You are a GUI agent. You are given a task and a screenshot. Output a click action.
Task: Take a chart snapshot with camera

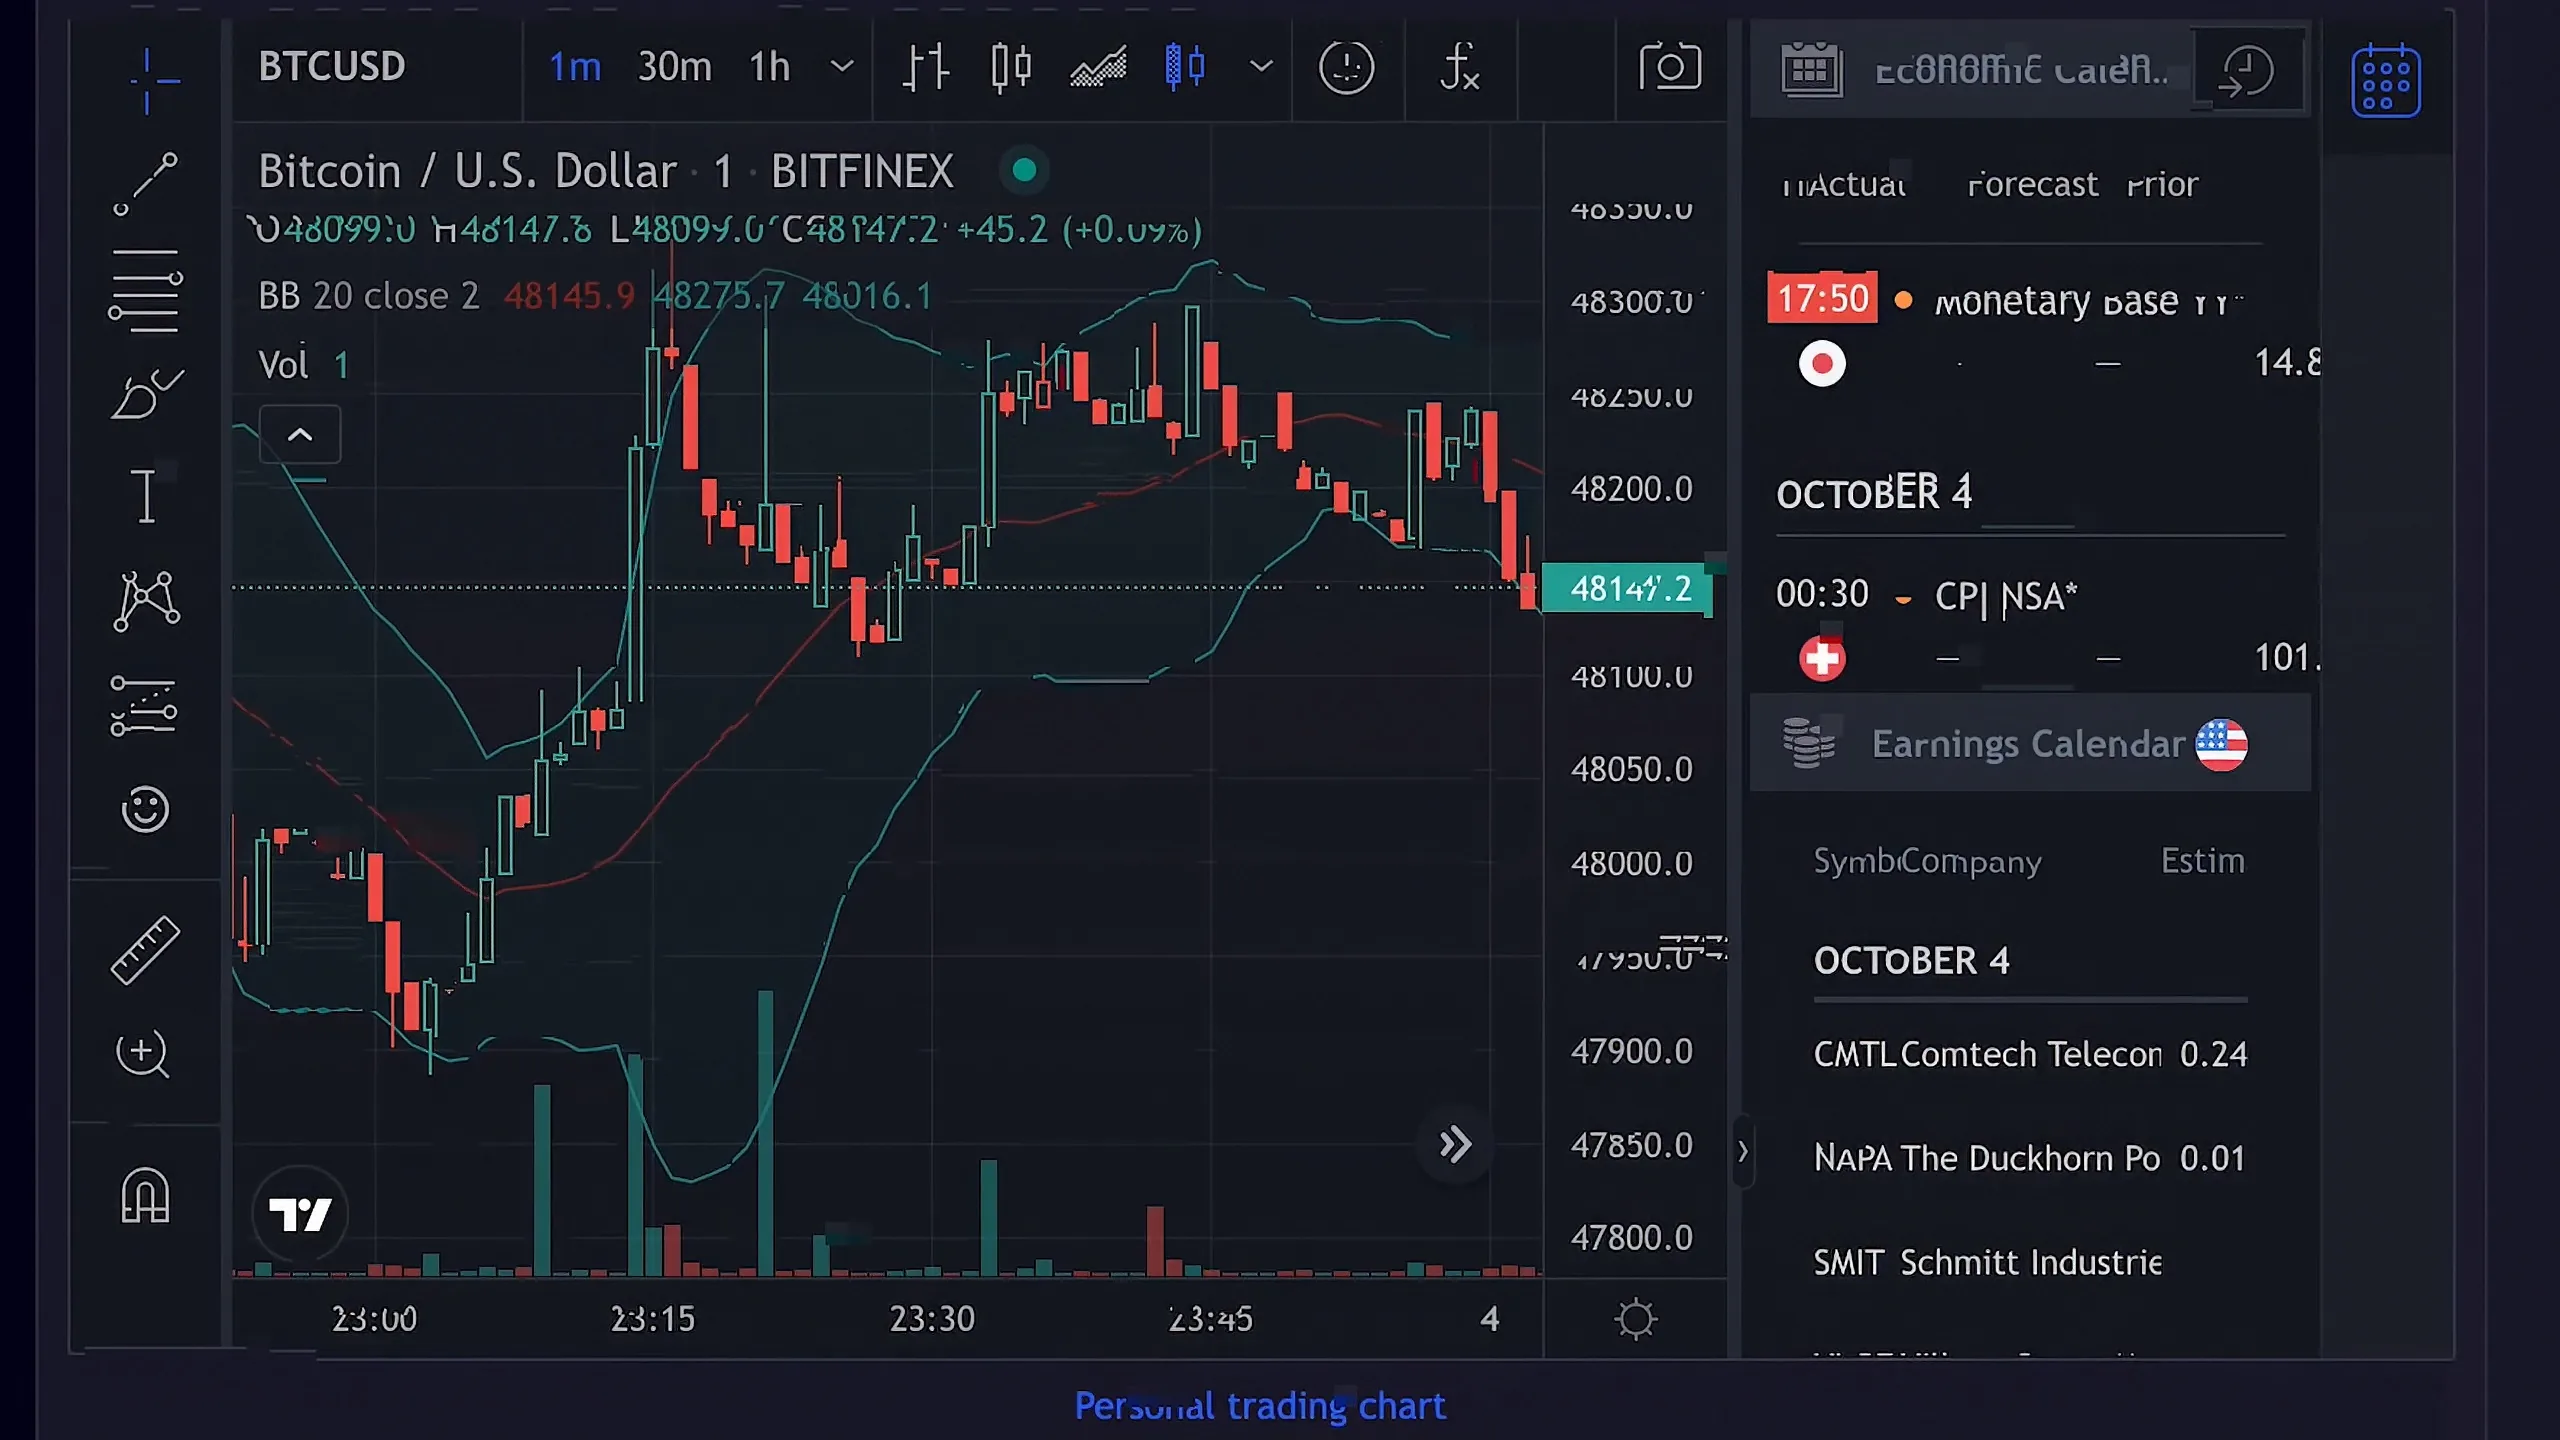point(1670,66)
